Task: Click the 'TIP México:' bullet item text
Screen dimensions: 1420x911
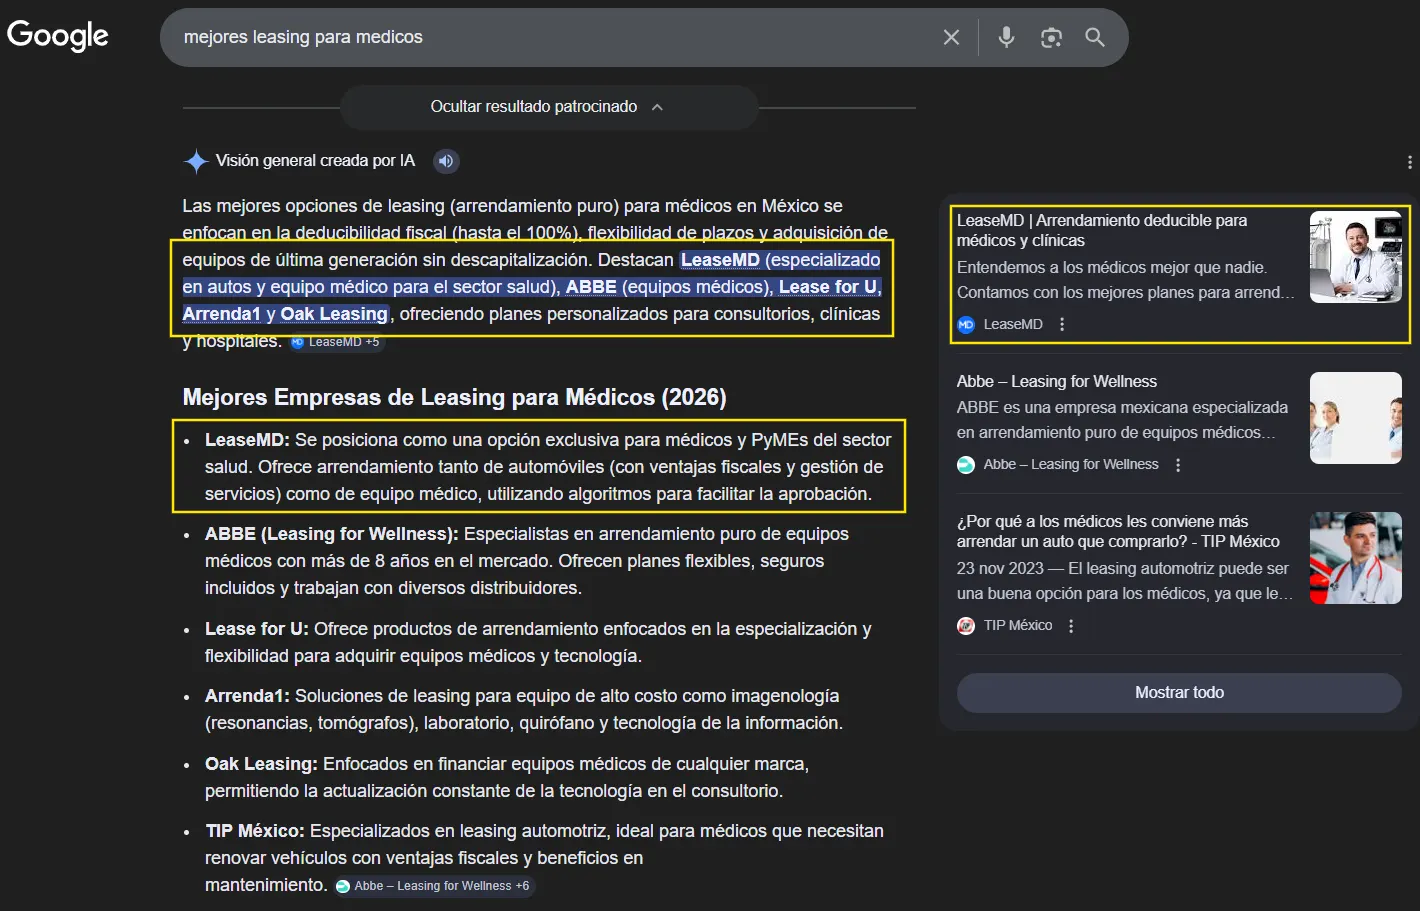Action: (x=544, y=858)
